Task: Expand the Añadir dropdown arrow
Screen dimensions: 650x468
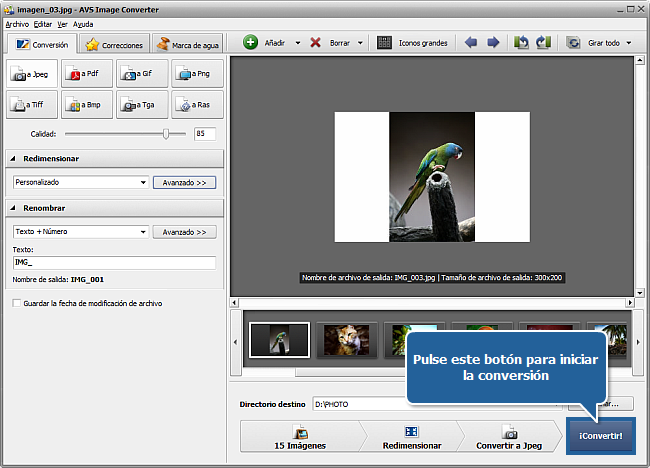Action: [295, 43]
